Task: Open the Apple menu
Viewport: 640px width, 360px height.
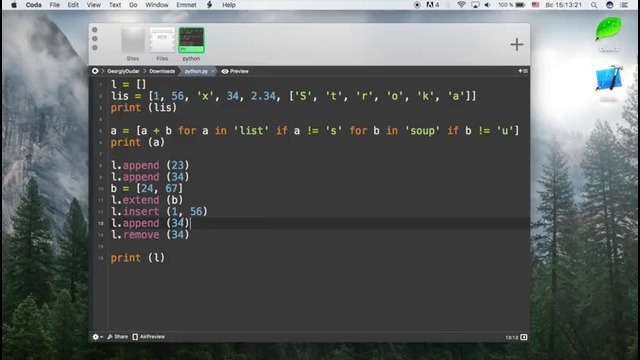Action: [14, 5]
